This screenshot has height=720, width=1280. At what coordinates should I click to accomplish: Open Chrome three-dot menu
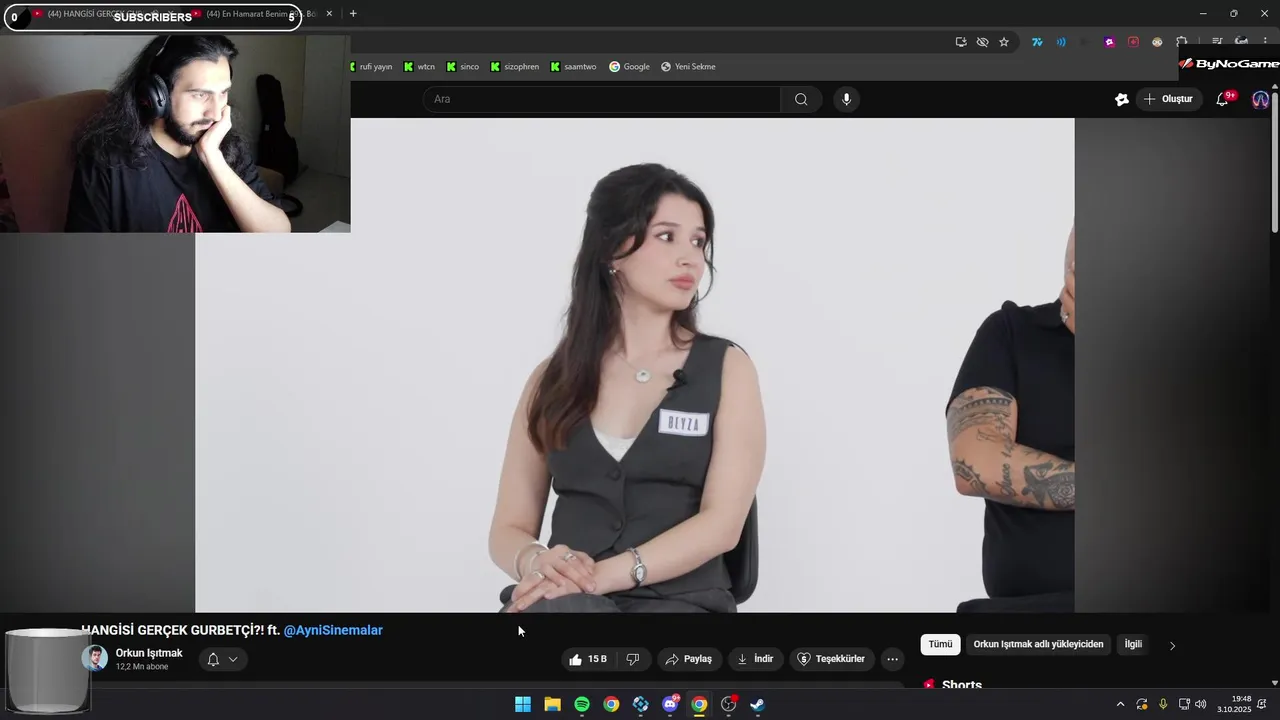pos(1265,42)
